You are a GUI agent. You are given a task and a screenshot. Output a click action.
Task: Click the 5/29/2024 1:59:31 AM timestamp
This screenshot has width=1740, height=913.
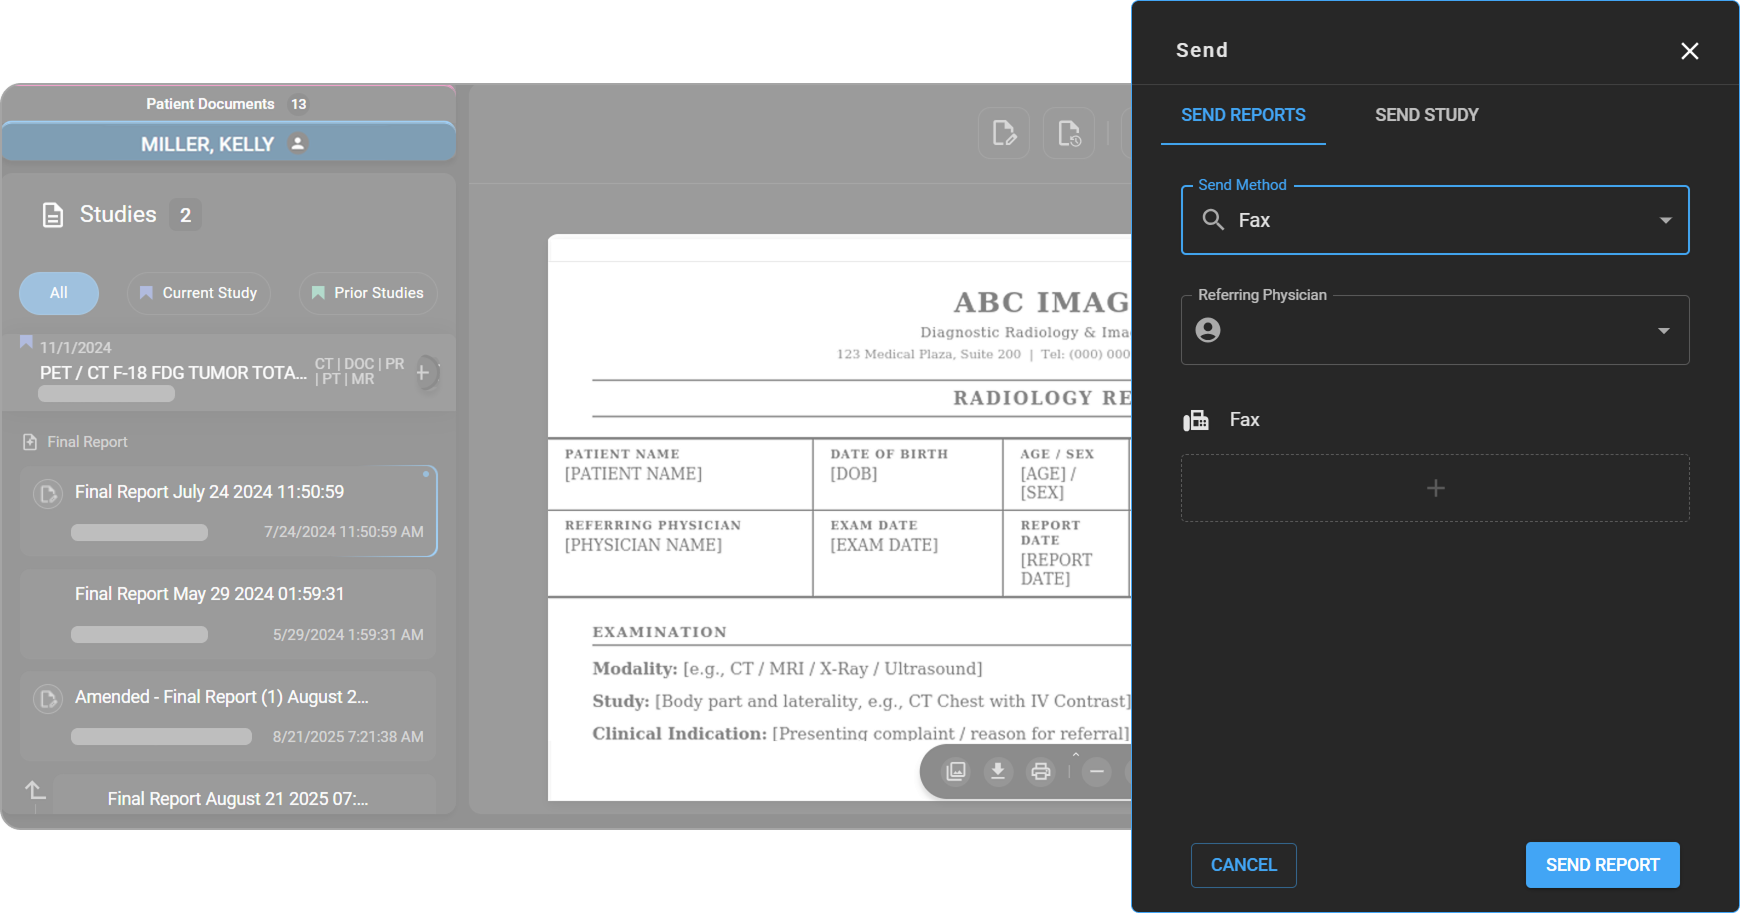click(348, 635)
